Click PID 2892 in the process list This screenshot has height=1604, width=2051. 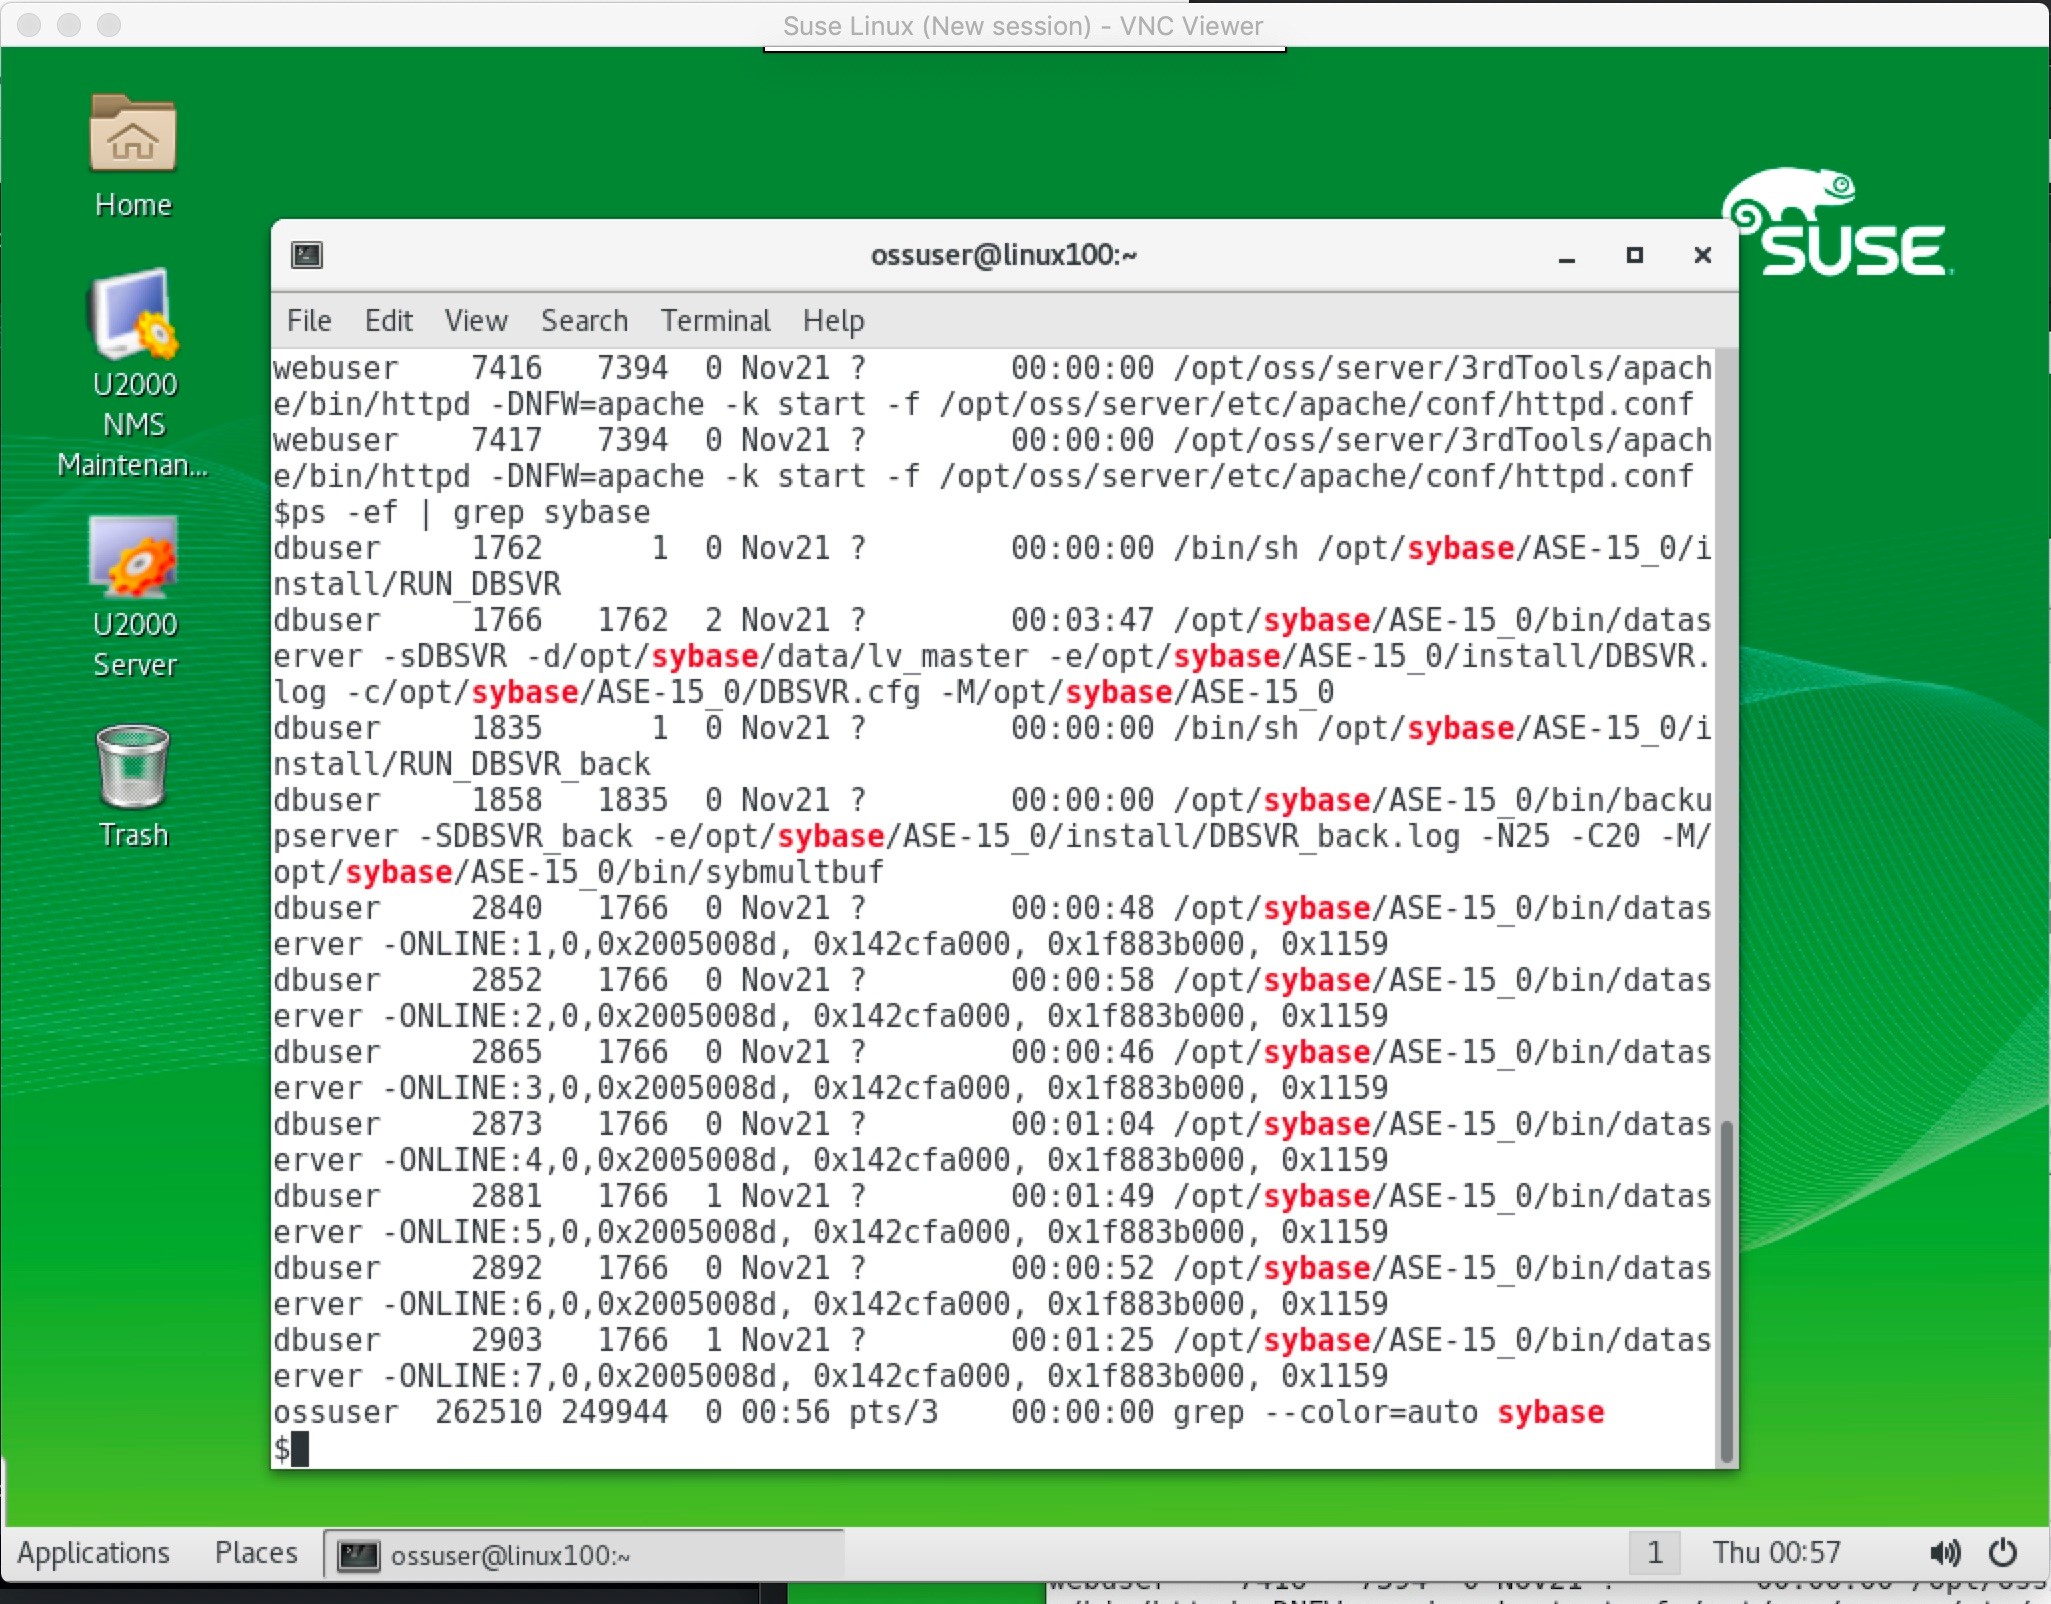(506, 1269)
